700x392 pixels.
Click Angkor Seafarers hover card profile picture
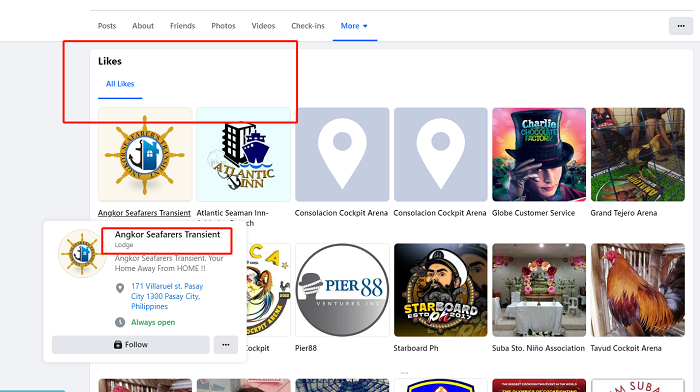82,254
